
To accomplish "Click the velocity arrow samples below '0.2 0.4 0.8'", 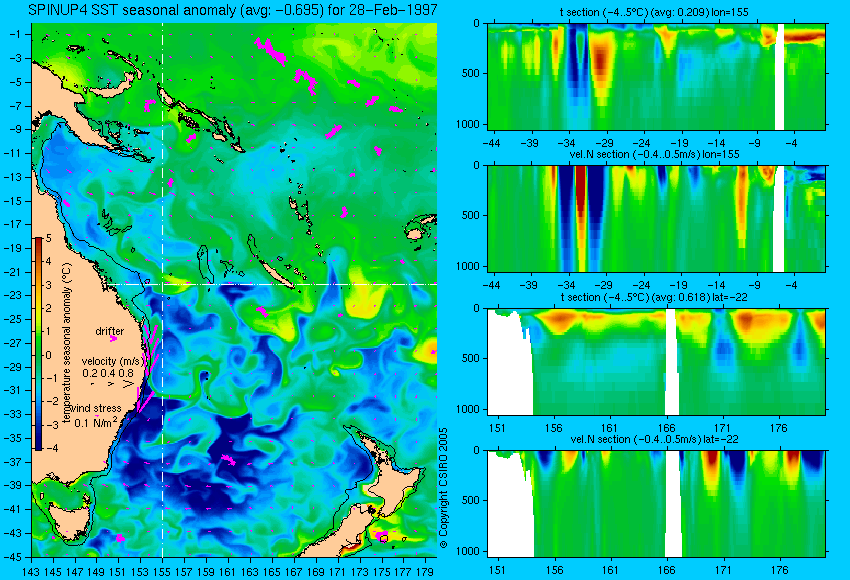I will pos(113,384).
